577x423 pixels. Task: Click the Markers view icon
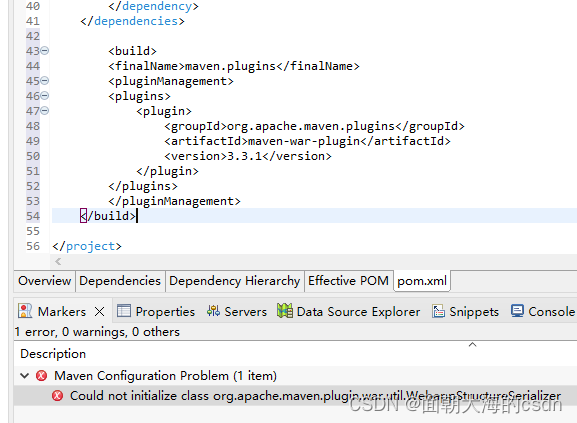(x=25, y=311)
